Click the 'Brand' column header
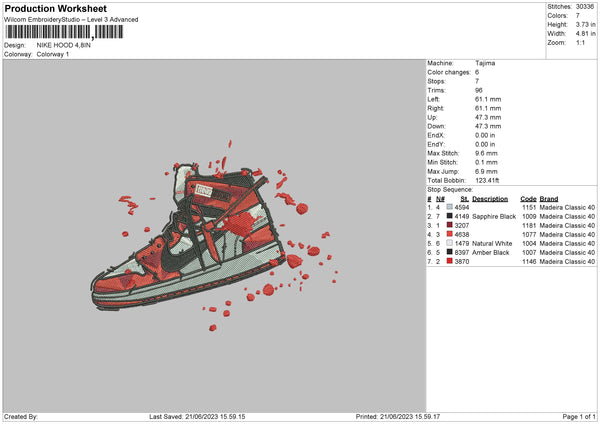This screenshot has width=600, height=424. point(549,199)
